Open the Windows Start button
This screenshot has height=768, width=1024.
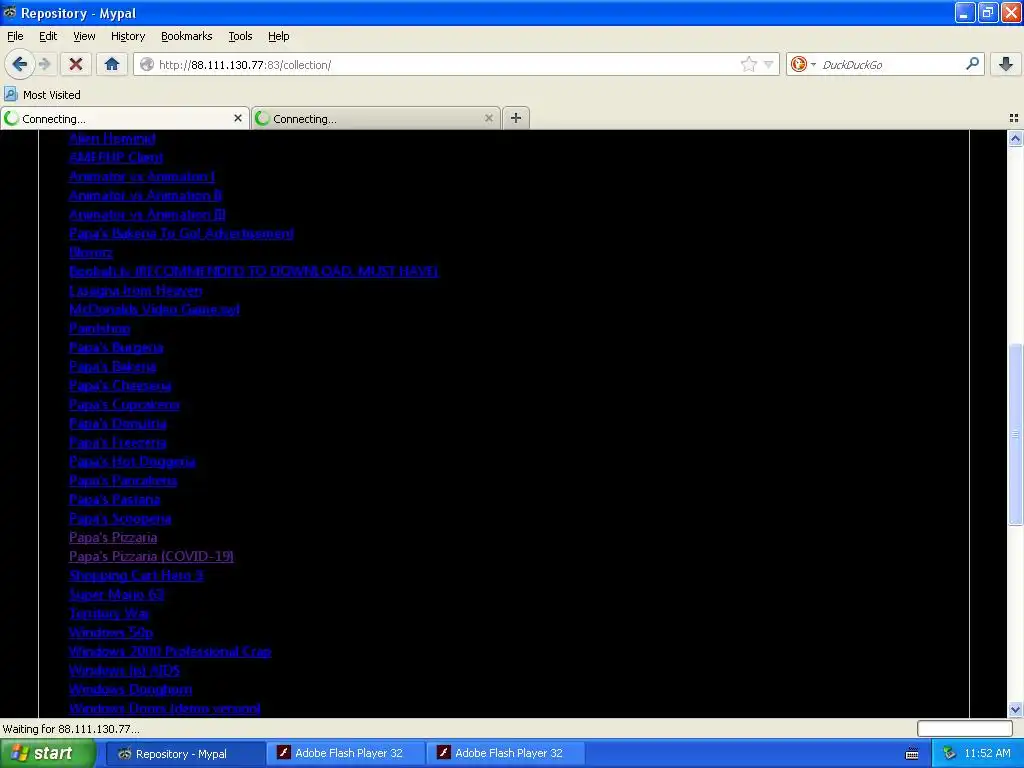pos(48,753)
